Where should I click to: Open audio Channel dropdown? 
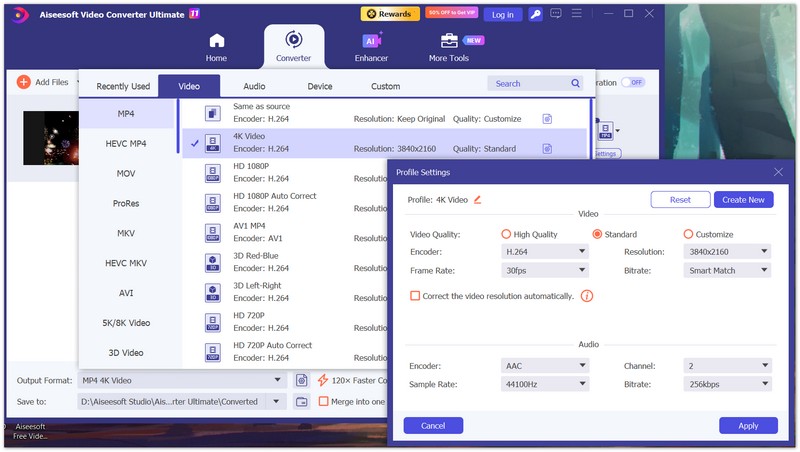(x=727, y=366)
